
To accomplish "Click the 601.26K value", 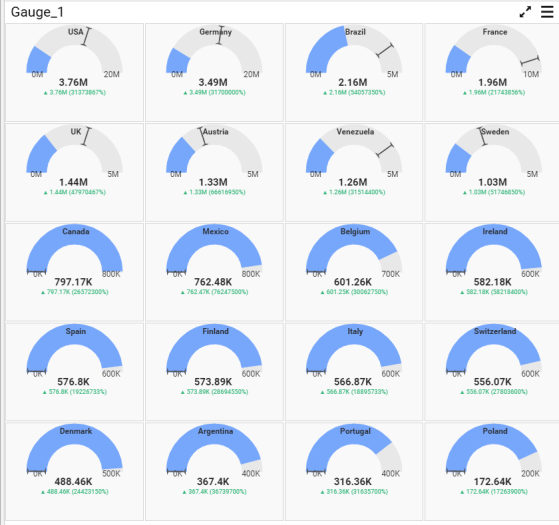I will (353, 282).
